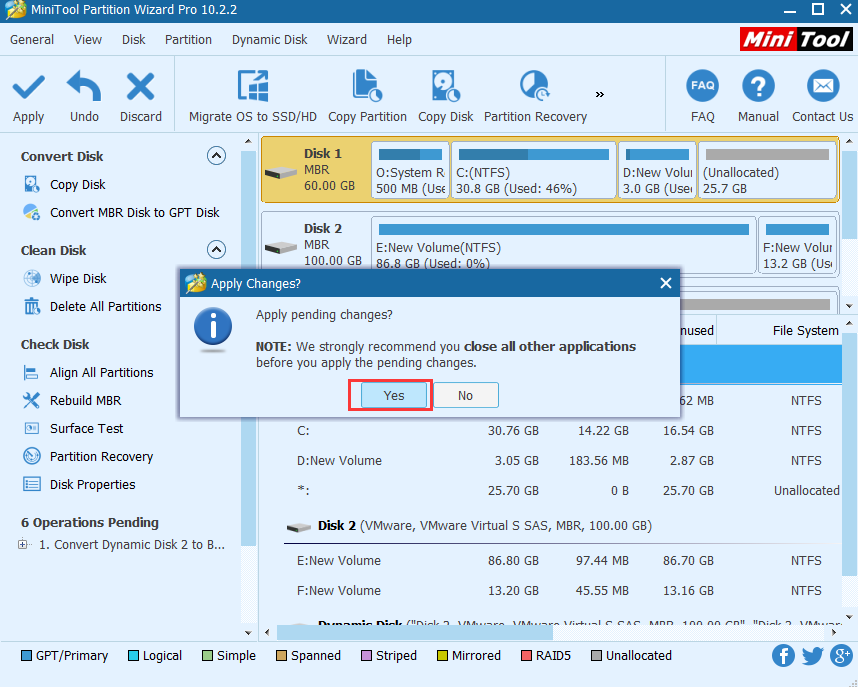This screenshot has height=687, width=858.
Task: Select the D:New Volume block on Disk 1
Action: coord(657,170)
